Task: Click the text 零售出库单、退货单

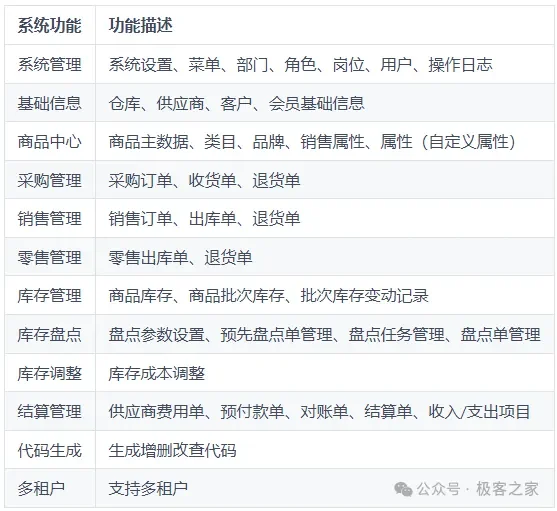Action: (180, 257)
